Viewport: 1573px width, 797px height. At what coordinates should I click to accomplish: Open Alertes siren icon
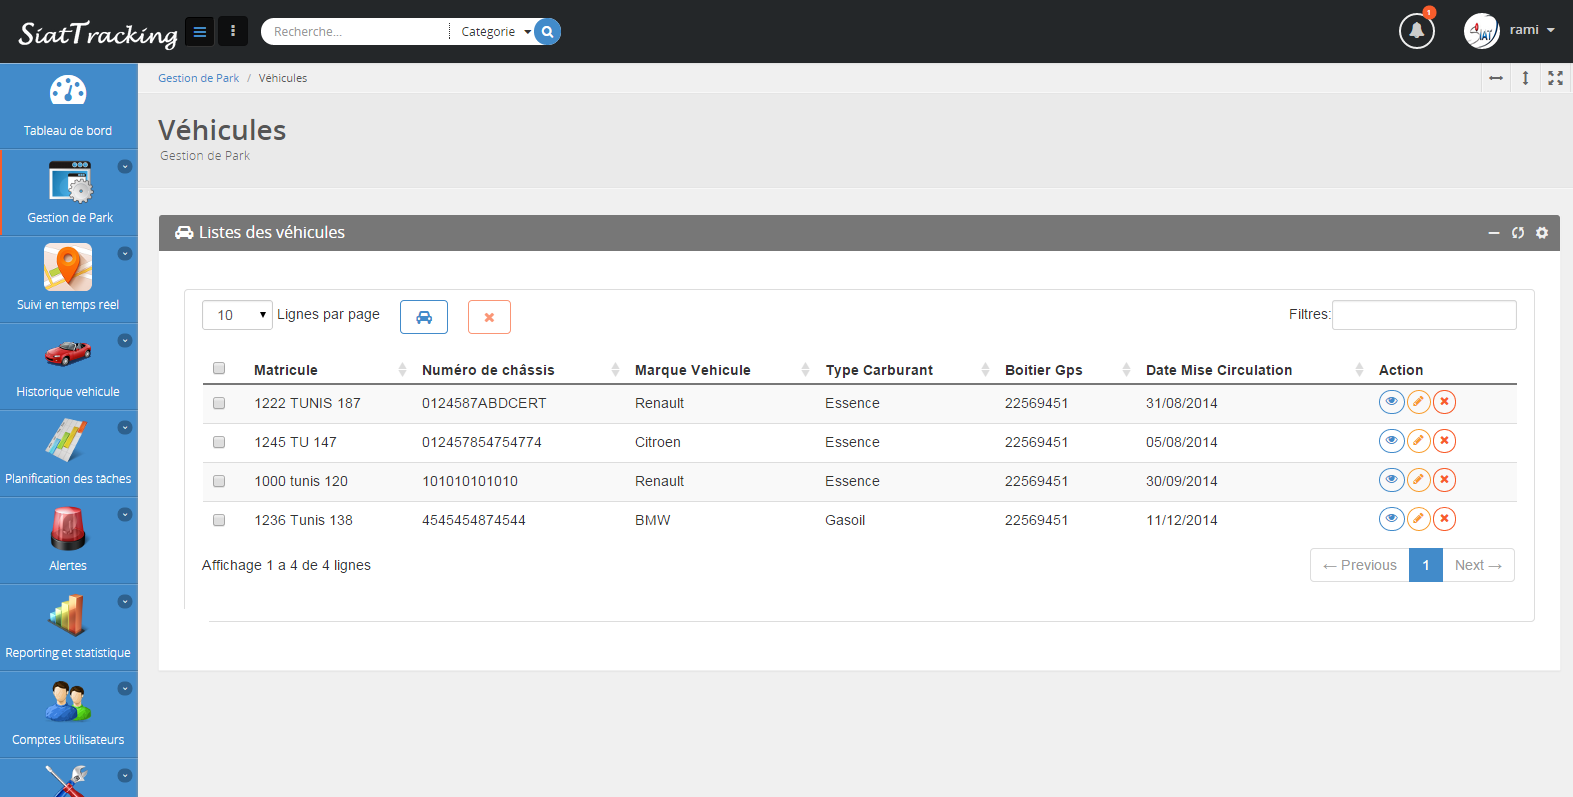[x=68, y=528]
